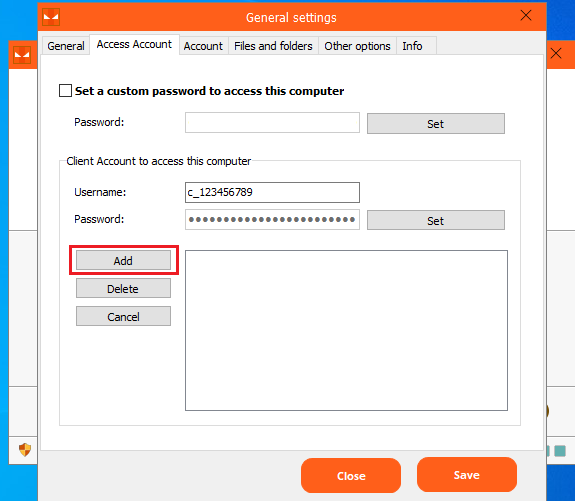
Task: Click the custom Password input field
Action: [272, 122]
